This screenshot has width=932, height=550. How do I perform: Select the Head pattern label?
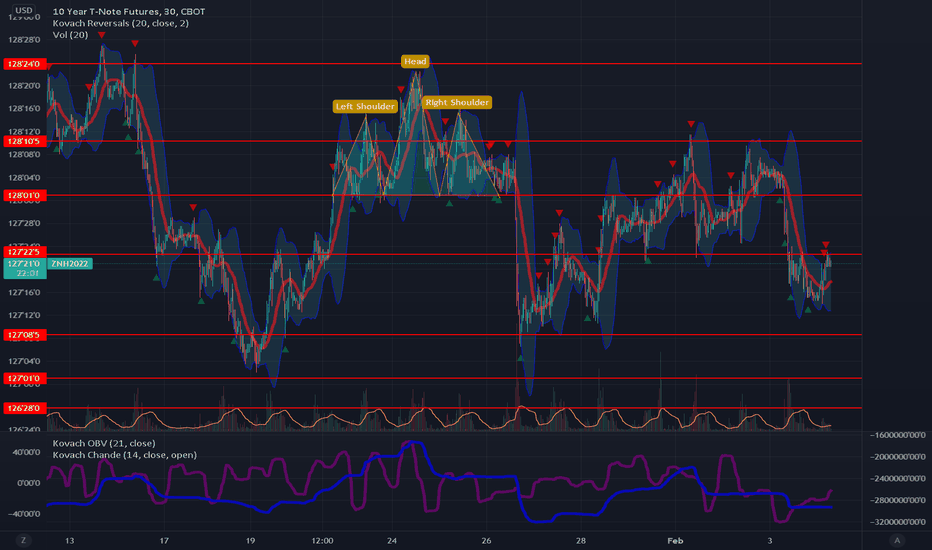tap(415, 61)
